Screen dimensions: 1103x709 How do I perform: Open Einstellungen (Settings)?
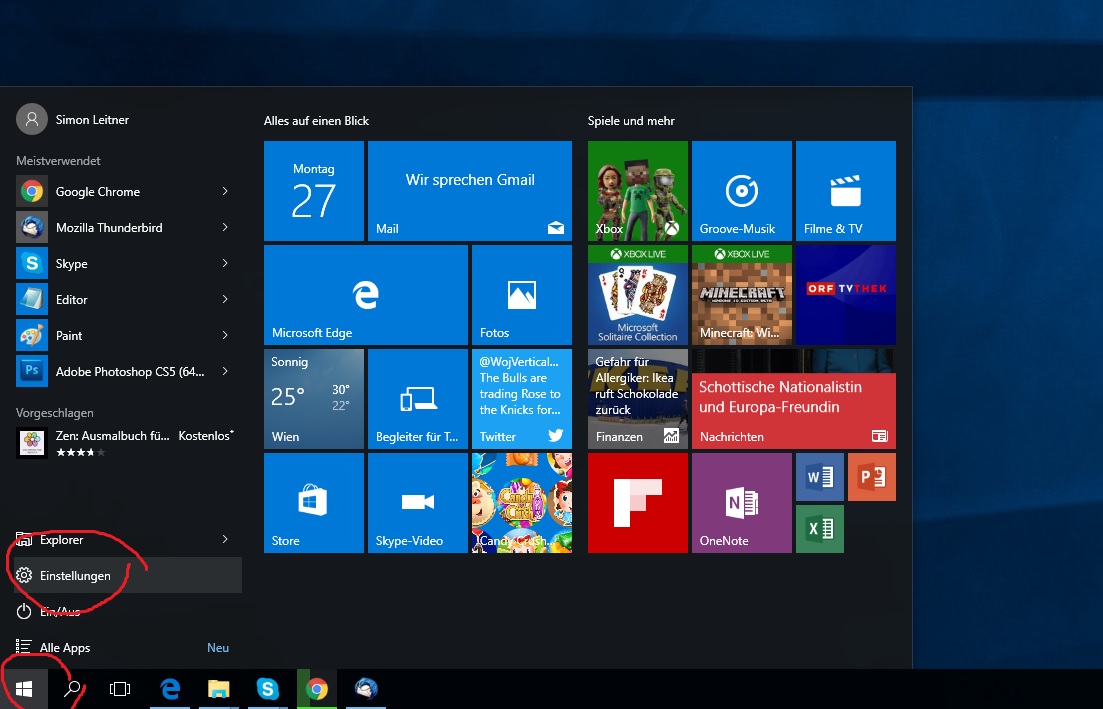coord(128,575)
